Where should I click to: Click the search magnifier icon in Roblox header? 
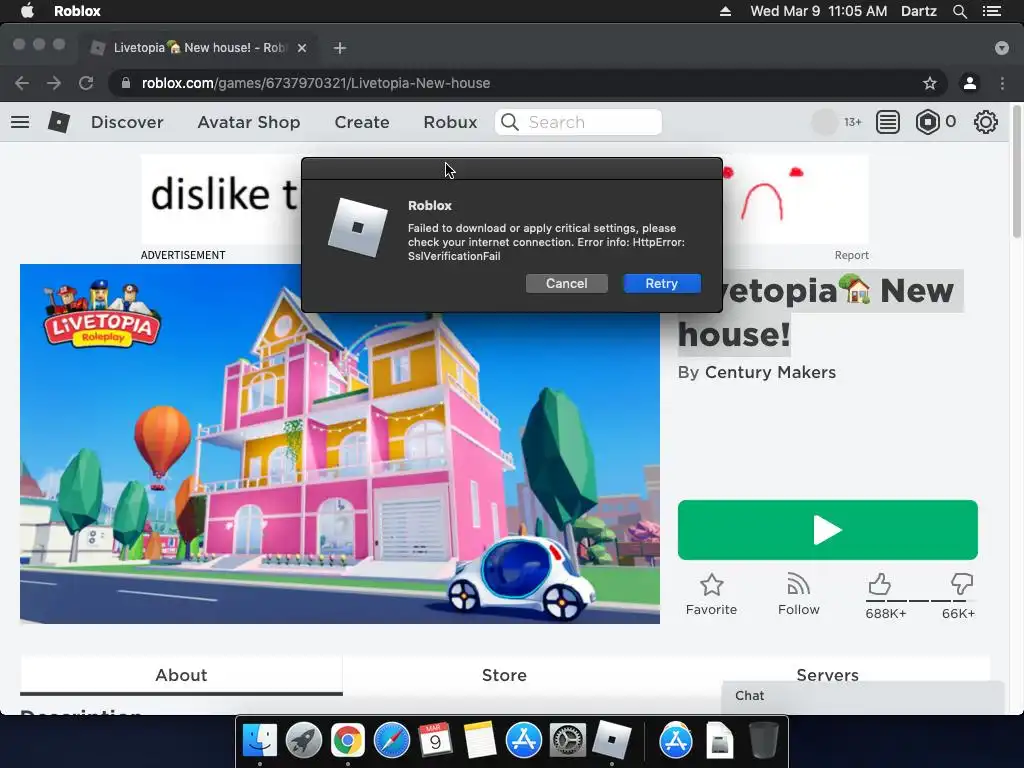pyautogui.click(x=510, y=122)
